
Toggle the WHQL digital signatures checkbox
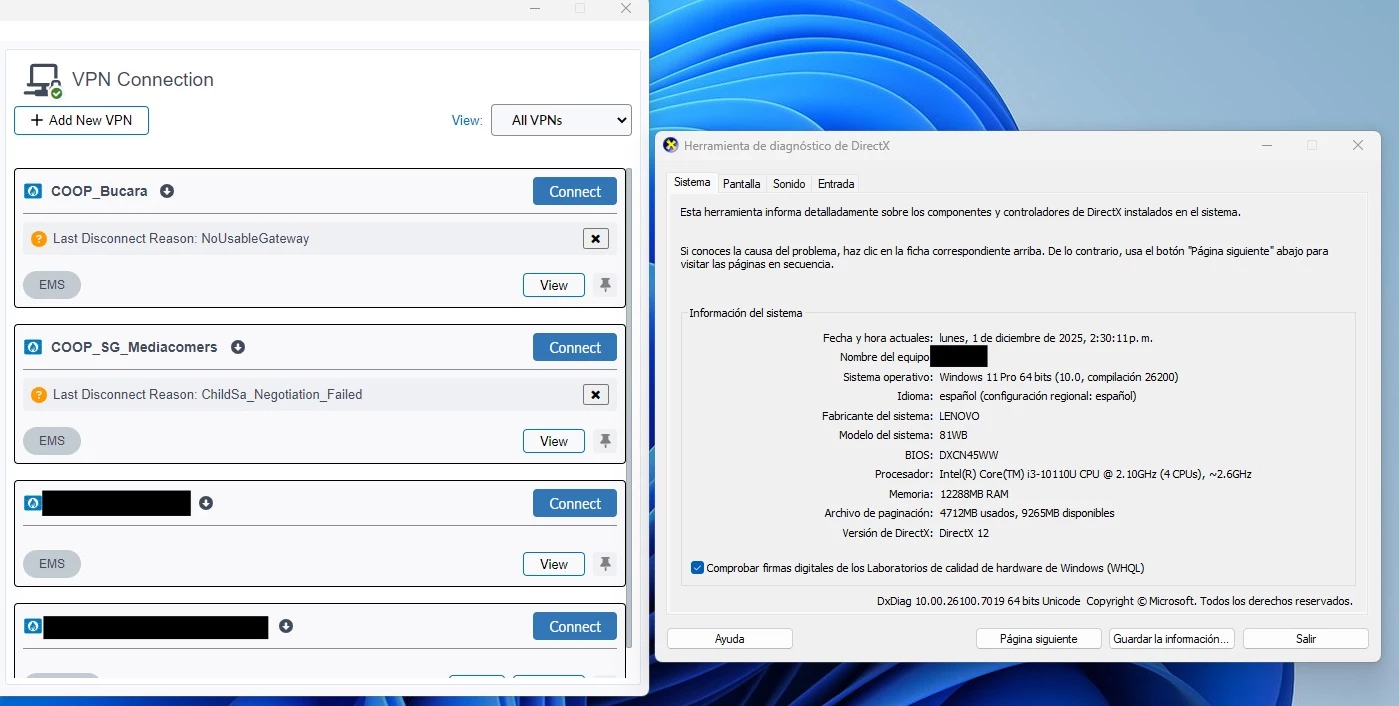click(698, 568)
